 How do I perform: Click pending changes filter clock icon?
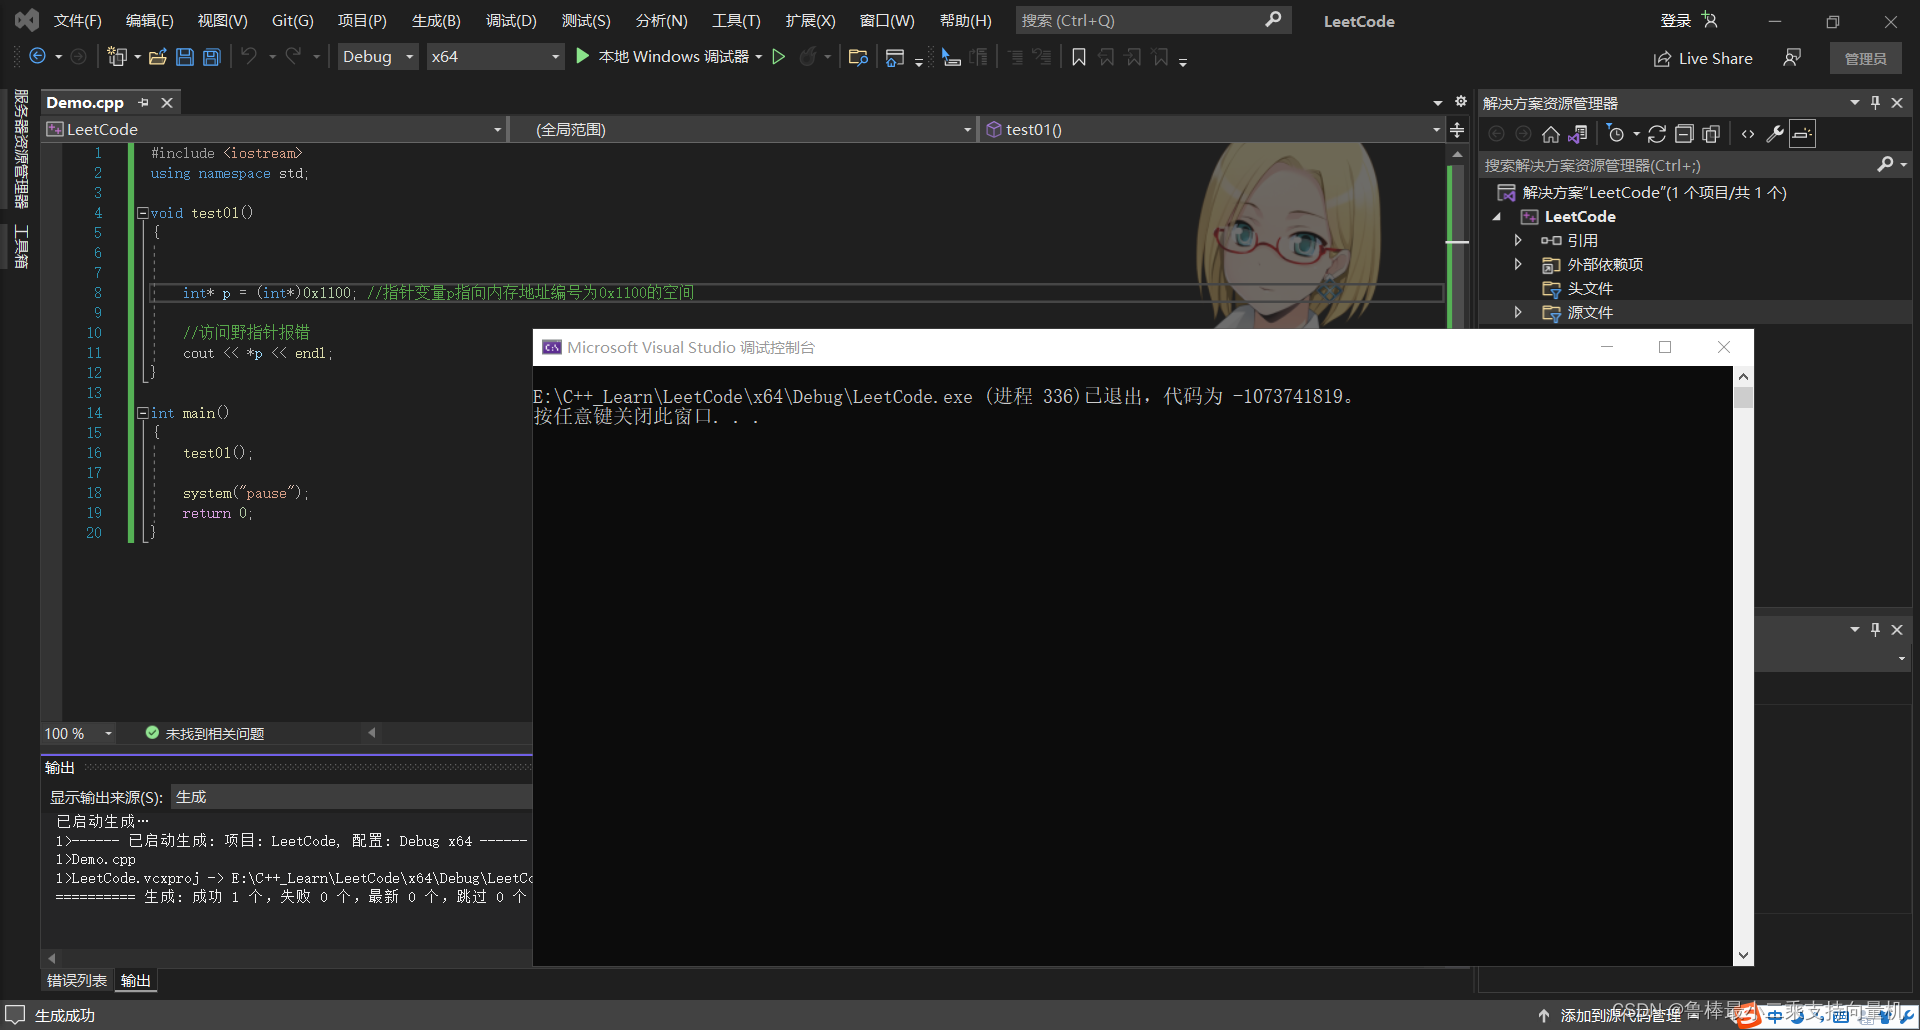click(1616, 134)
